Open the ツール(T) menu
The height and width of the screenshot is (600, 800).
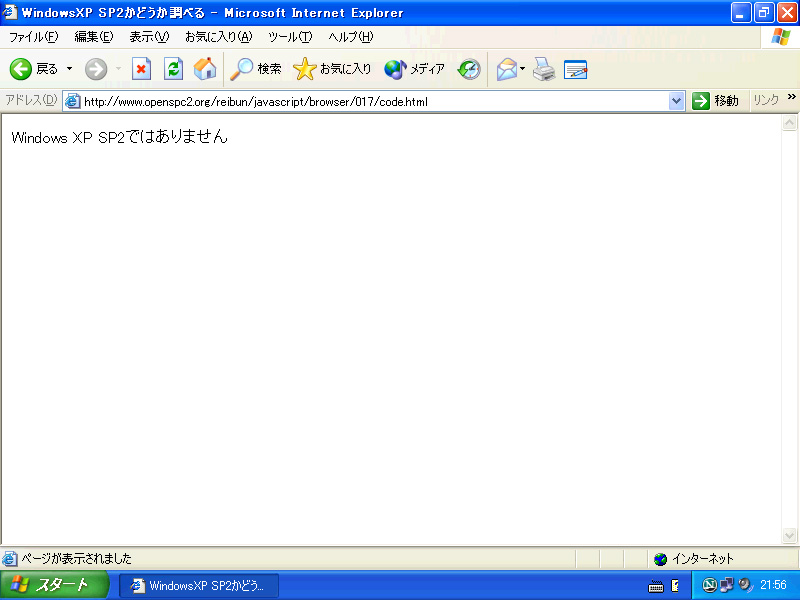[290, 37]
